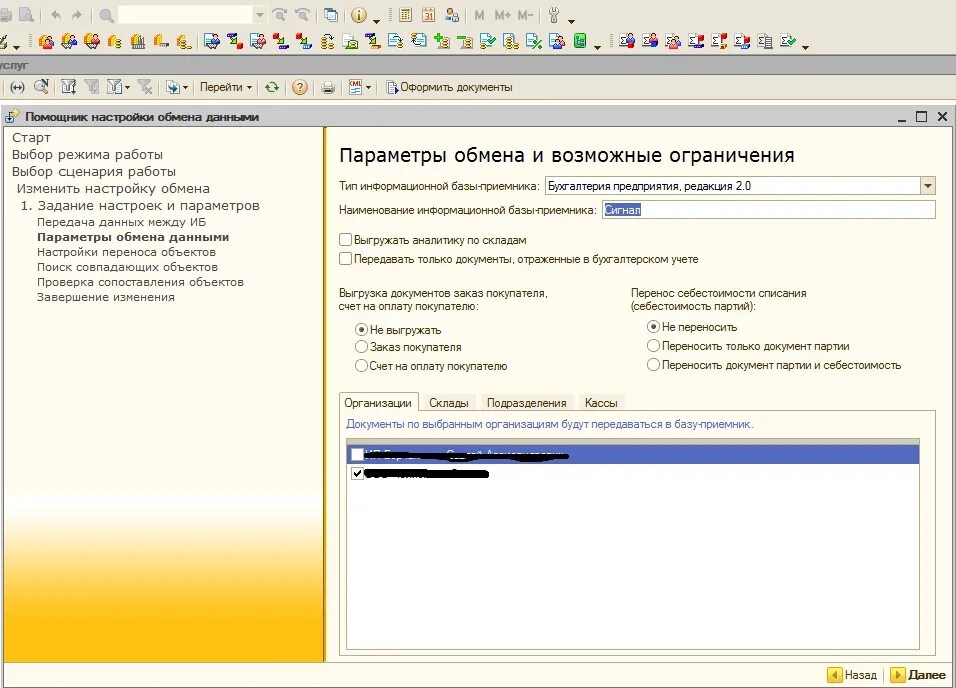
Task: Open the built-in calculator from the toolbar
Action: click(x=405, y=15)
